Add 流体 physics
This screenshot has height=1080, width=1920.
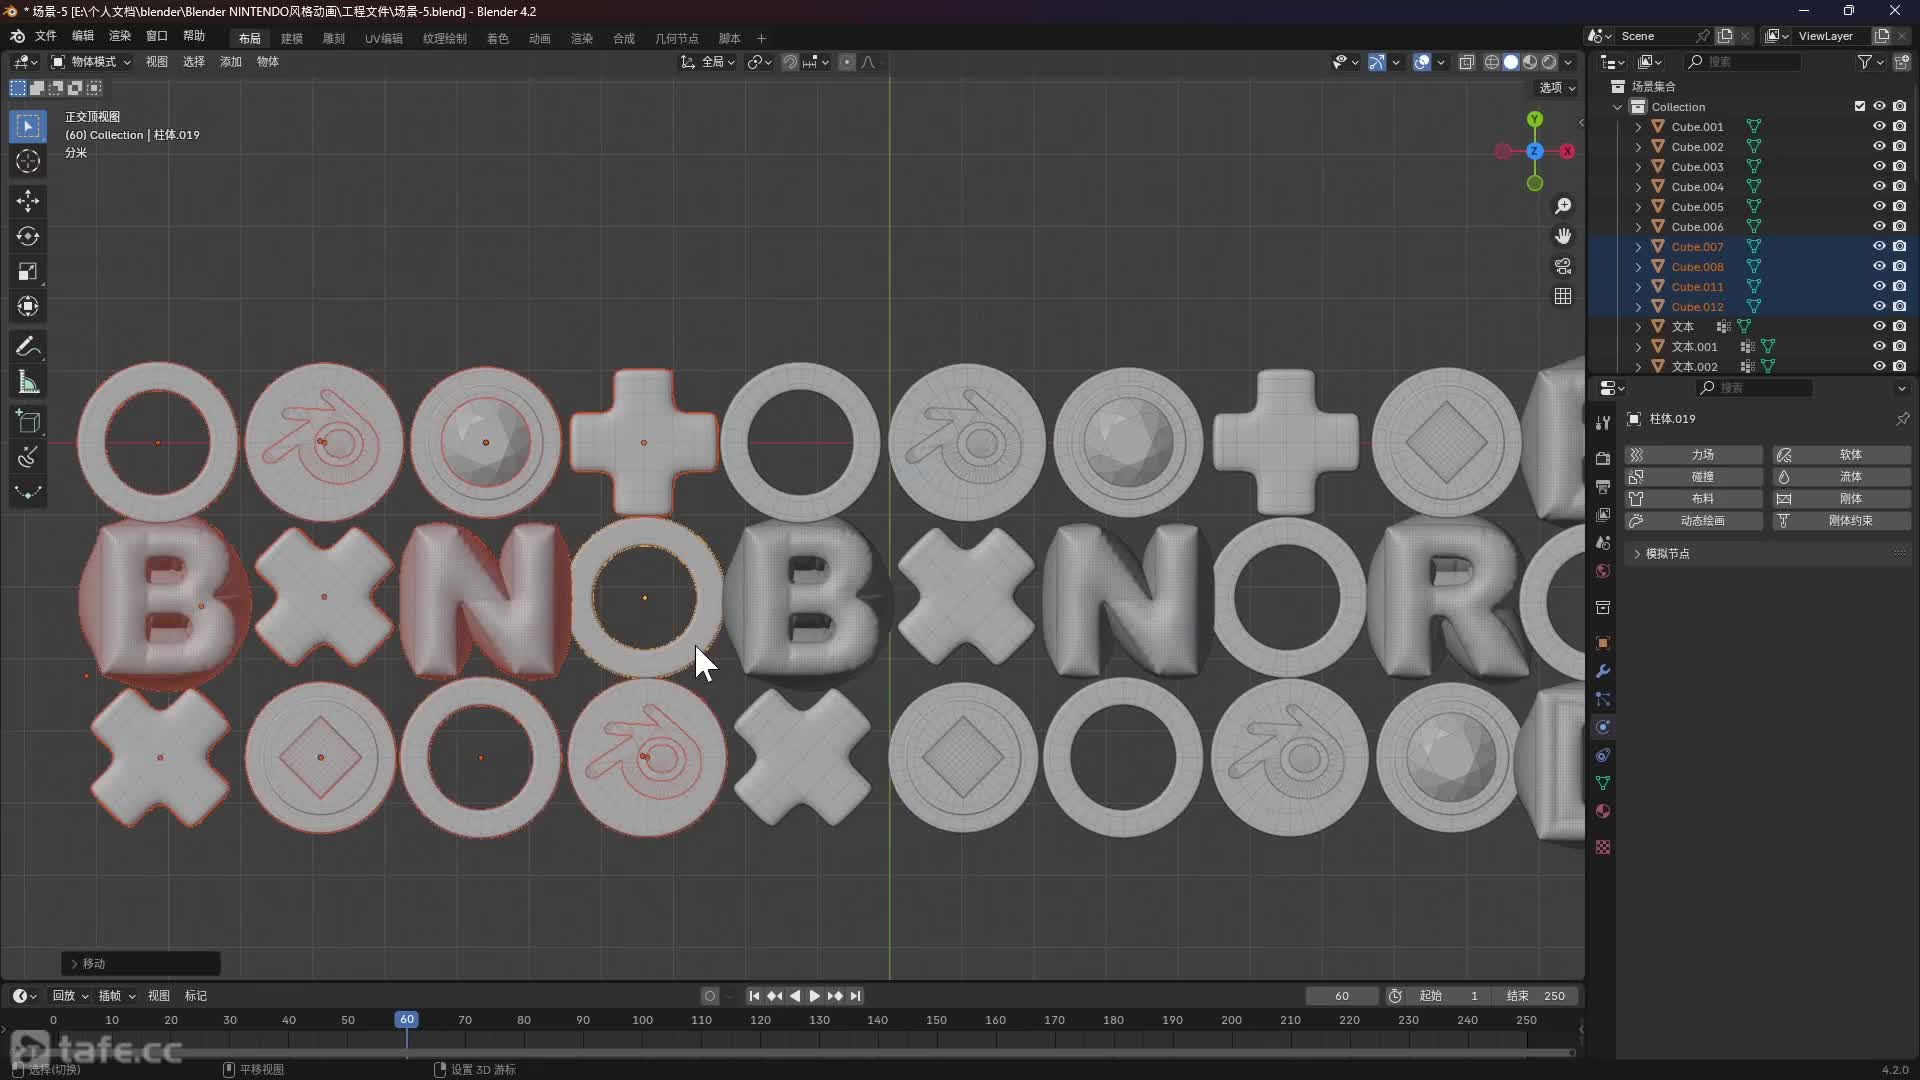(x=1842, y=477)
